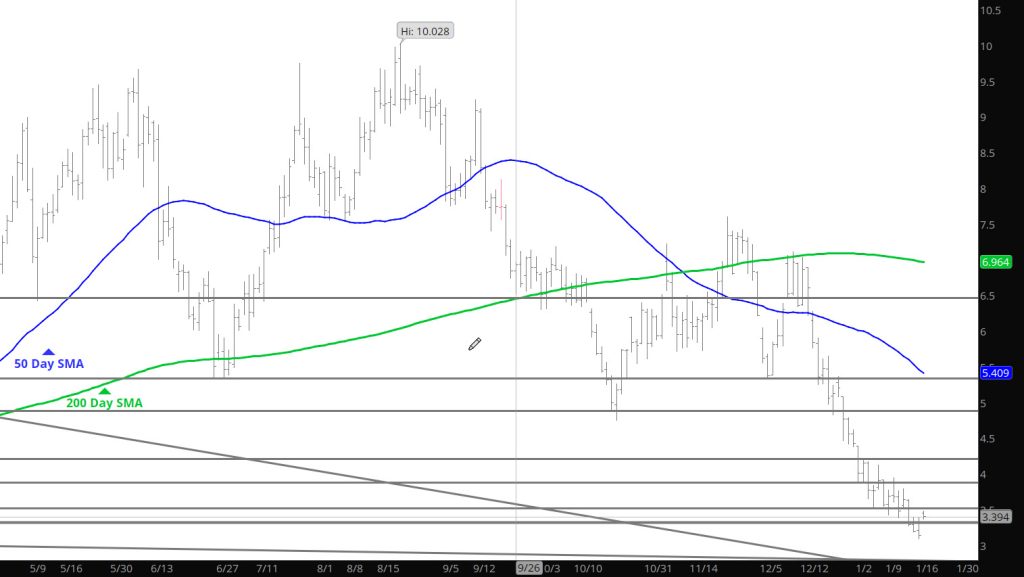Select the blue 5.409 price tag

coord(996,374)
